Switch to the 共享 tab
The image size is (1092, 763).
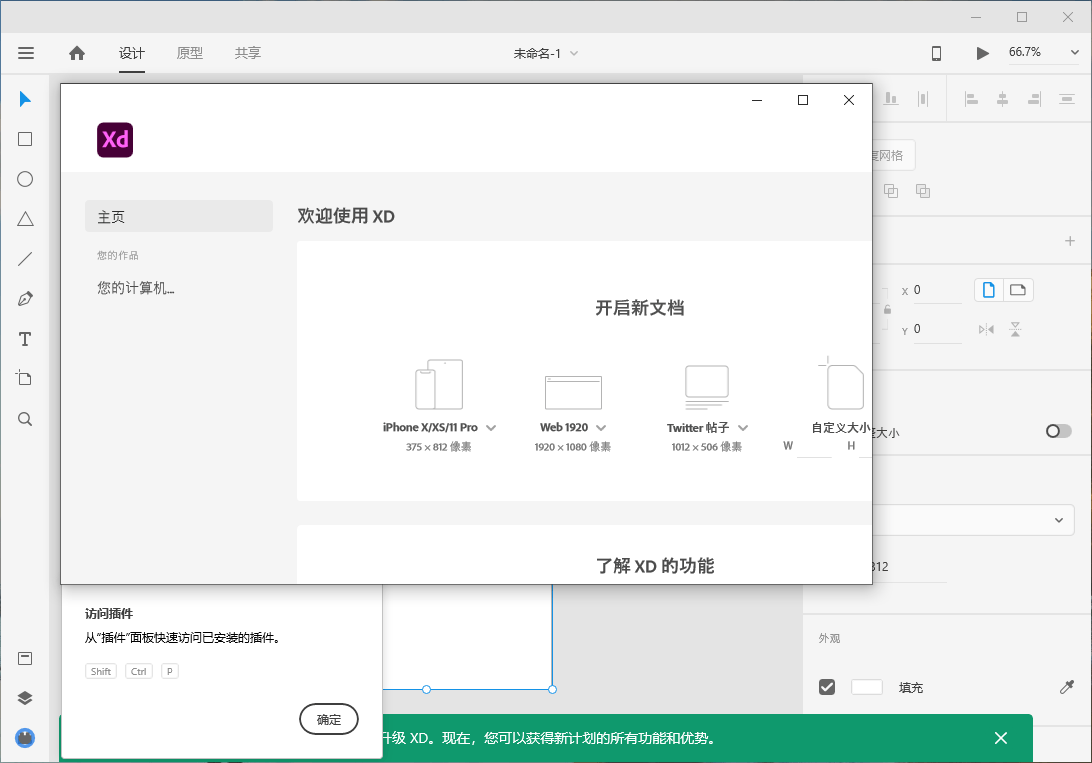tap(247, 53)
